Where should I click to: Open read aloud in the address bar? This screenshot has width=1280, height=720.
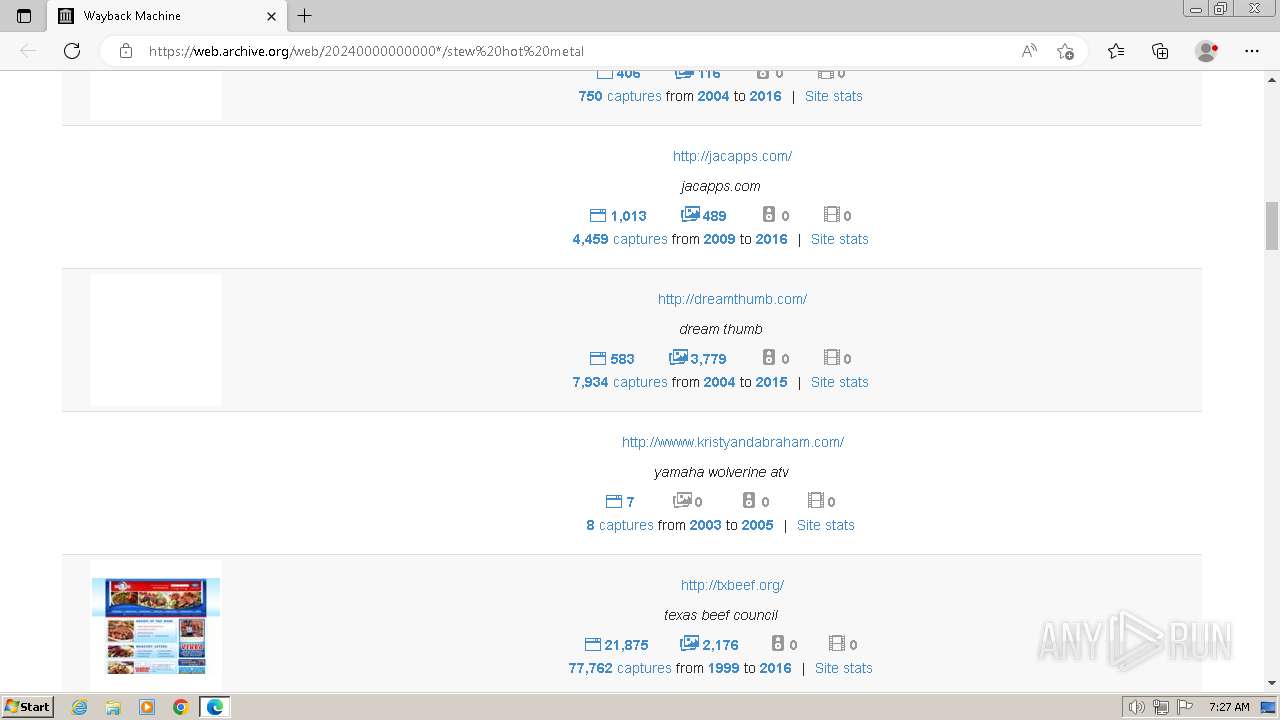[x=1029, y=51]
